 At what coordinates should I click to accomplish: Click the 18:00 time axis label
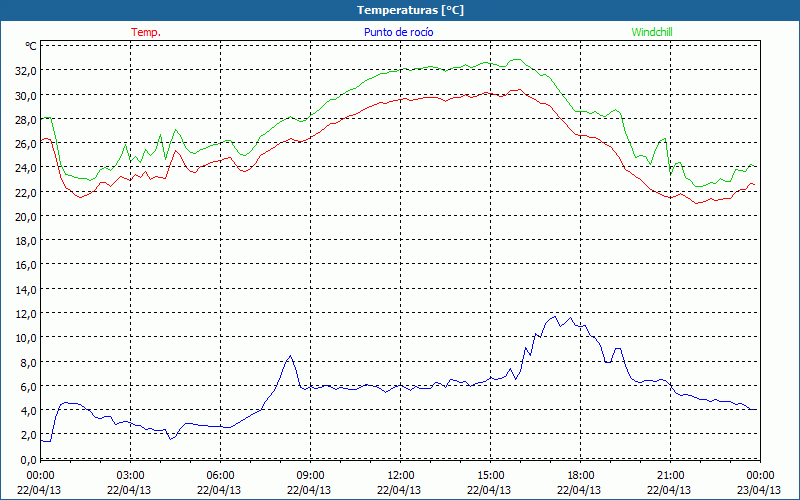coord(581,476)
